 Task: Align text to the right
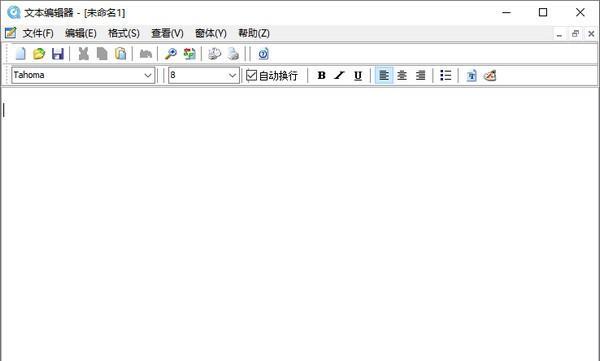(421, 75)
